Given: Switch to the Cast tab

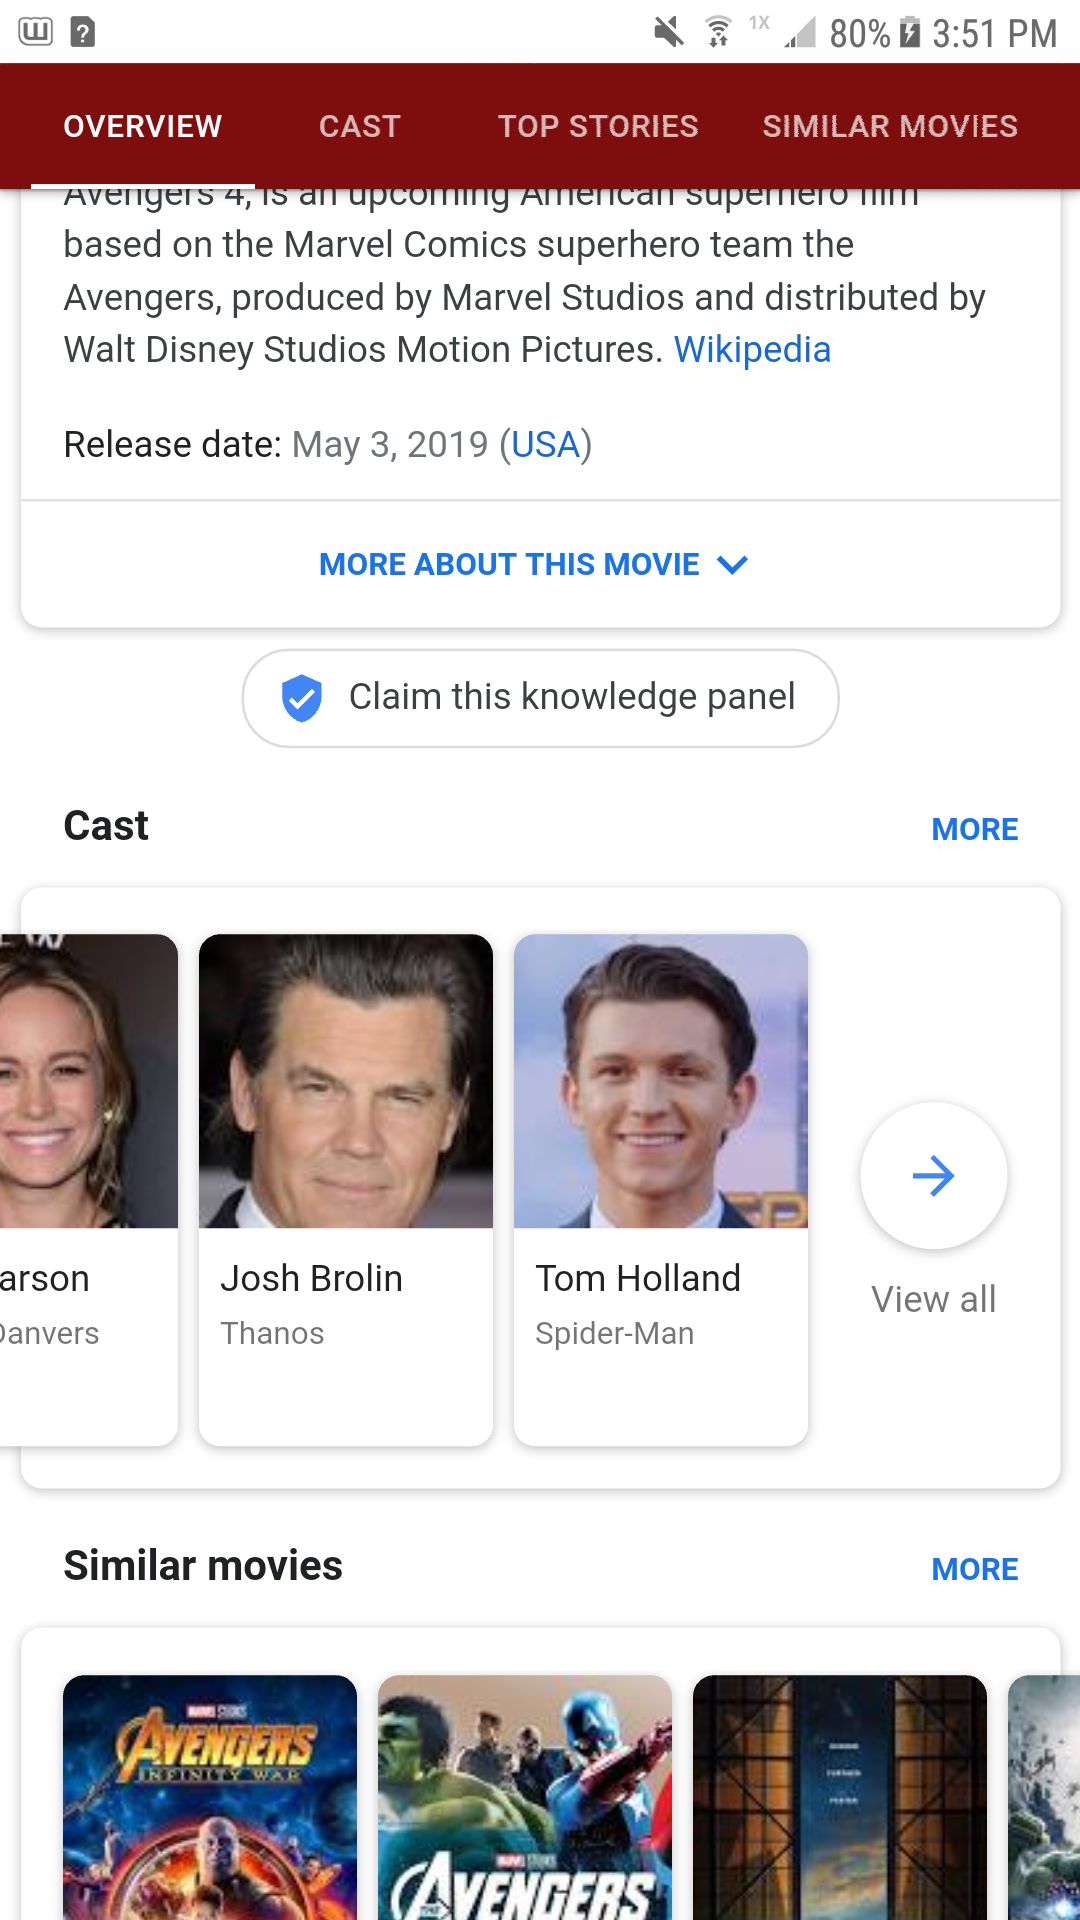Looking at the screenshot, I should 359,126.
